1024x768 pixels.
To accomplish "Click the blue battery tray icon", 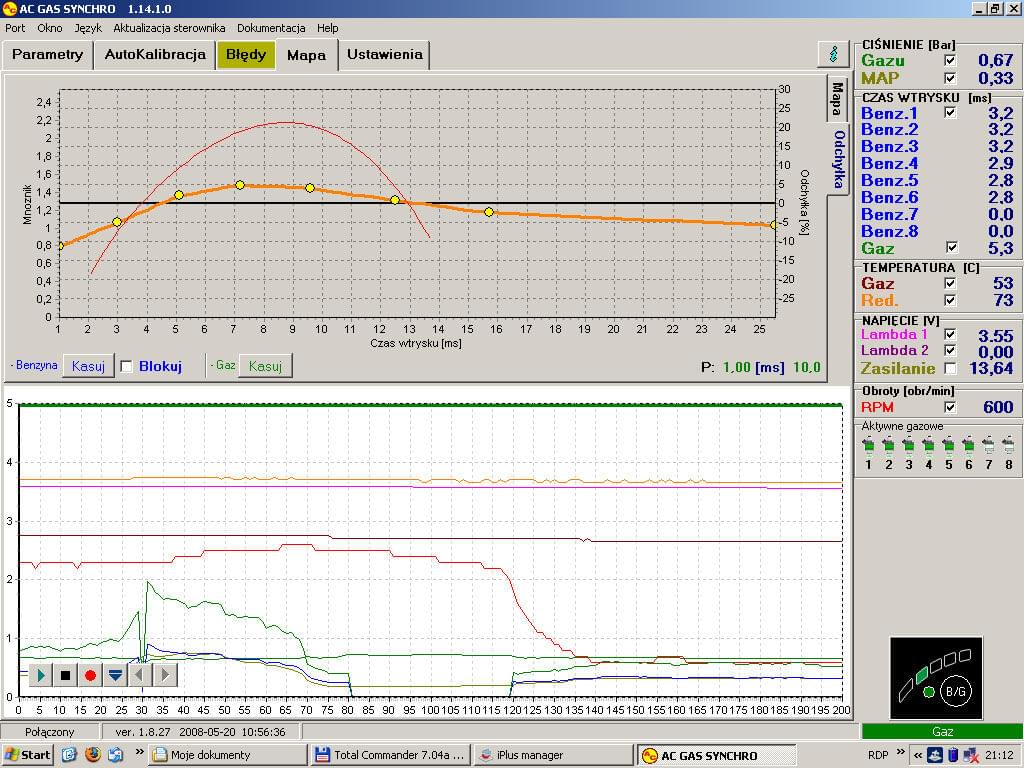I will tap(953, 756).
